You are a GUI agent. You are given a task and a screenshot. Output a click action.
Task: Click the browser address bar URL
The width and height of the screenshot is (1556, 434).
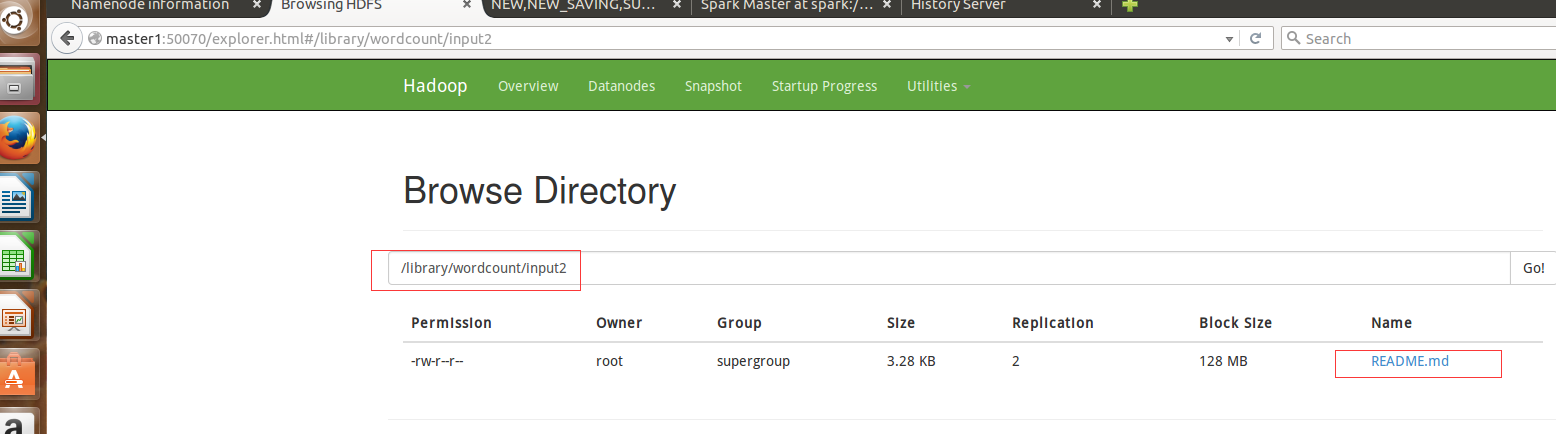[650, 38]
